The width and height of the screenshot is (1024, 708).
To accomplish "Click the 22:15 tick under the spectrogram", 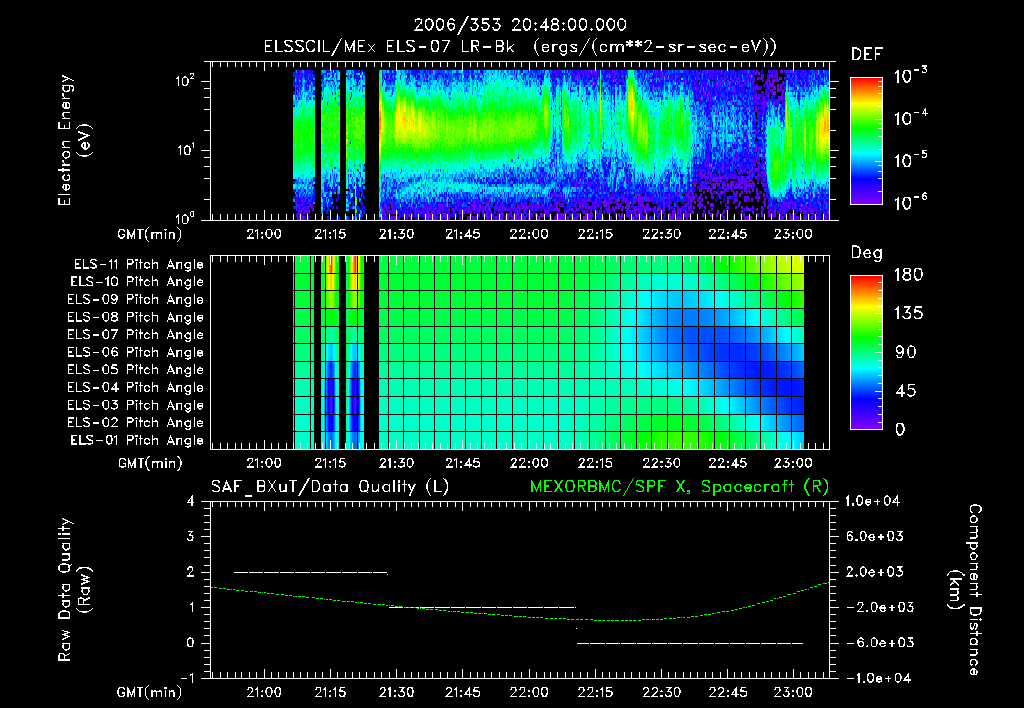I will [595, 234].
